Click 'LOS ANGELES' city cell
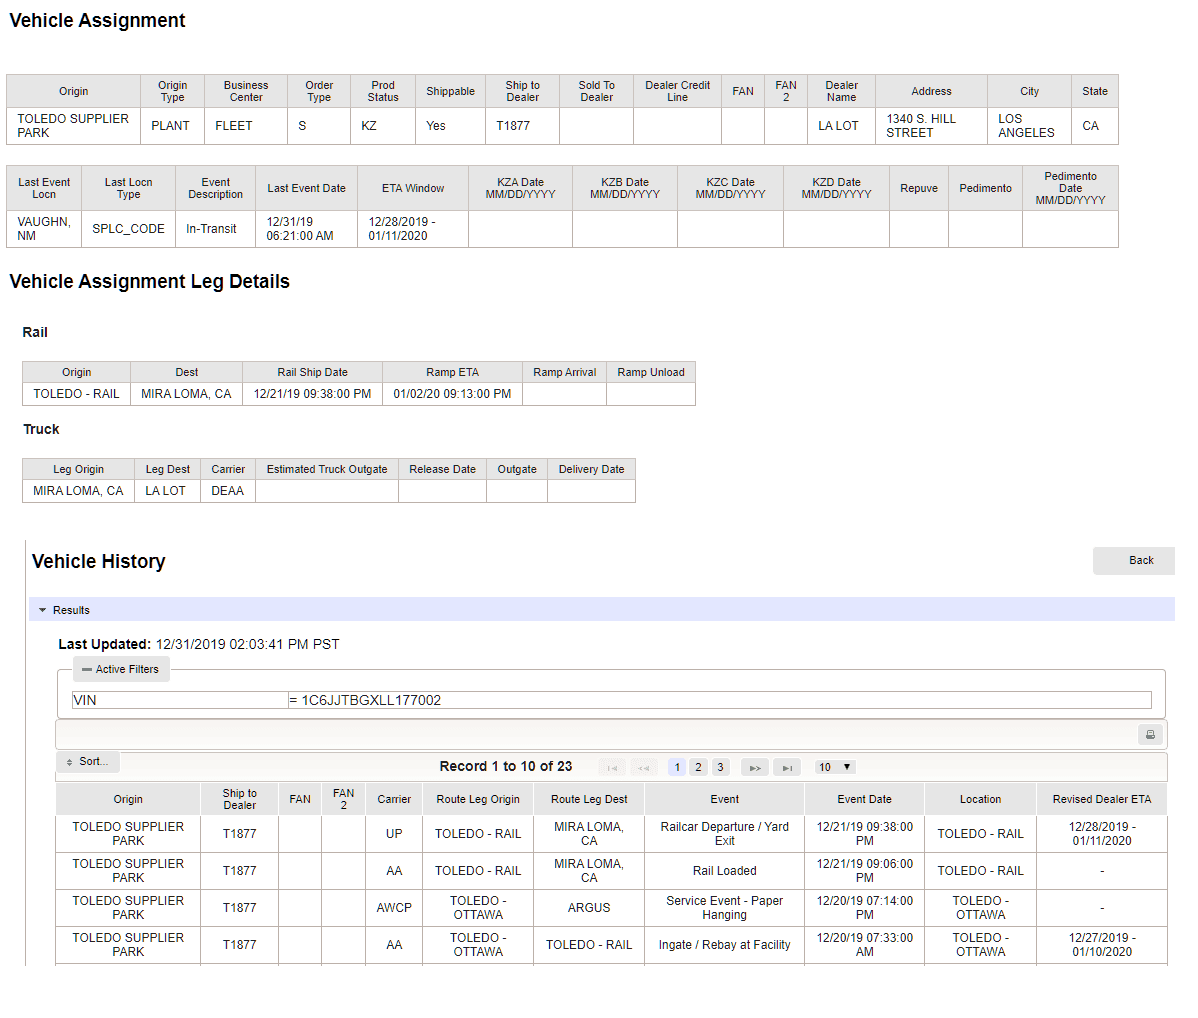The image size is (1198, 1018). pos(1029,125)
